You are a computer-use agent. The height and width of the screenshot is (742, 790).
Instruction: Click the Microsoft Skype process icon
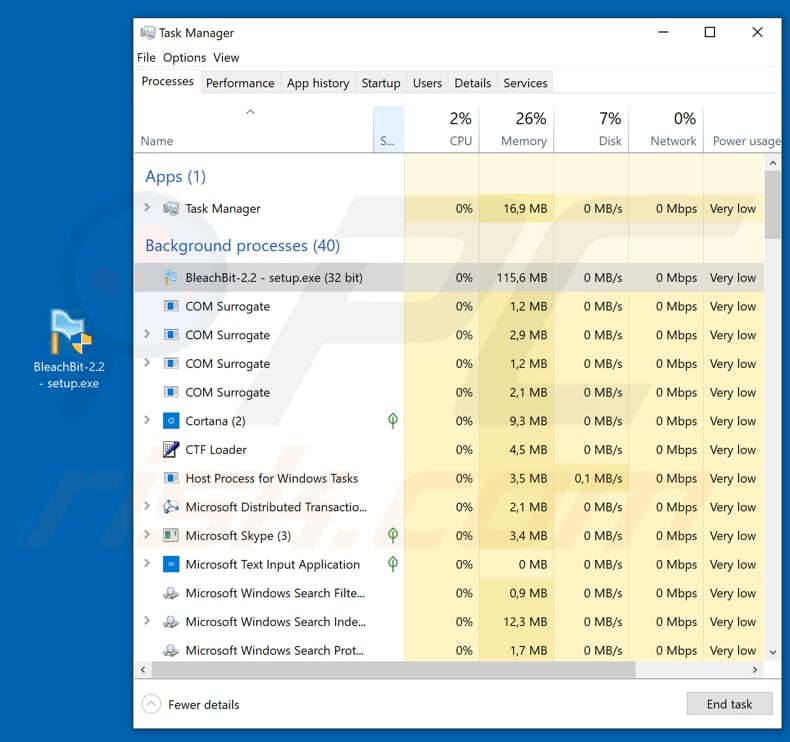pos(170,536)
